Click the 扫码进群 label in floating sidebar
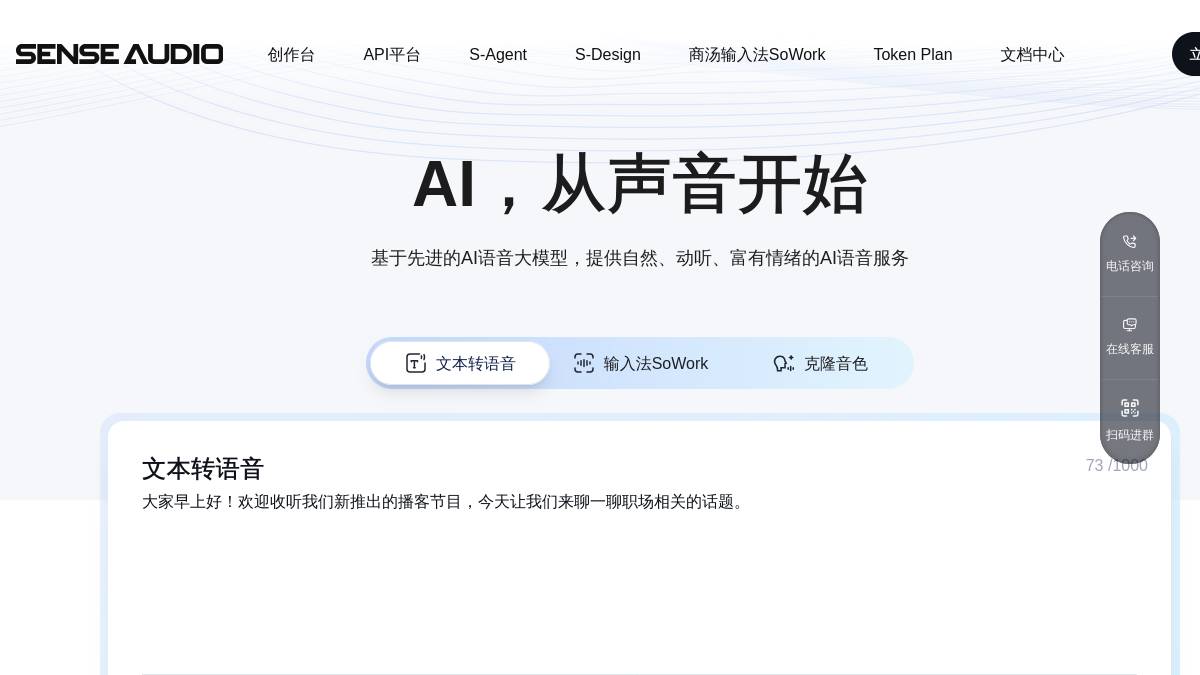Viewport: 1200px width, 675px height. pyautogui.click(x=1130, y=435)
